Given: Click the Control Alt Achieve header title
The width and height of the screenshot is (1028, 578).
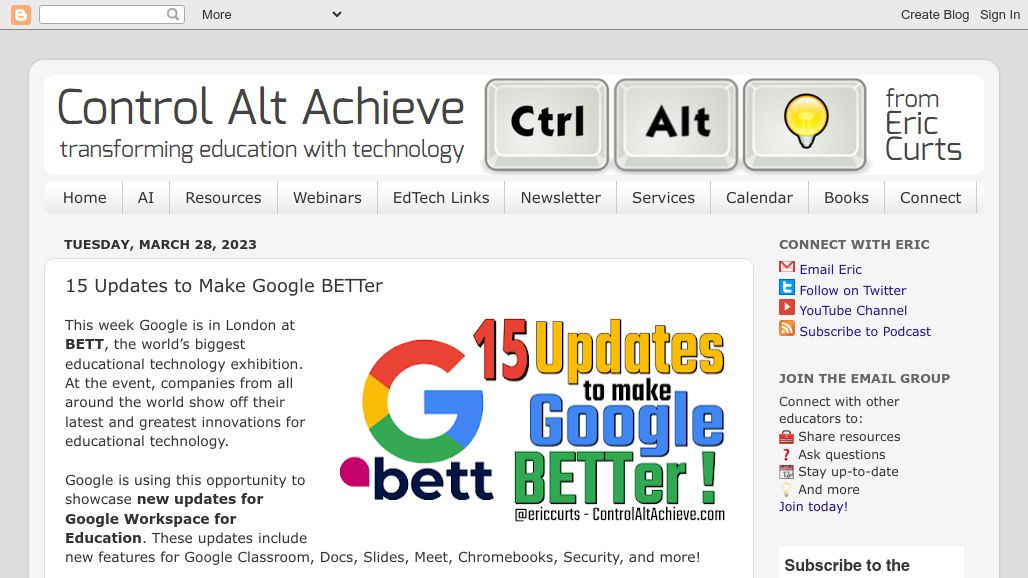Looking at the screenshot, I should pyautogui.click(x=260, y=107).
